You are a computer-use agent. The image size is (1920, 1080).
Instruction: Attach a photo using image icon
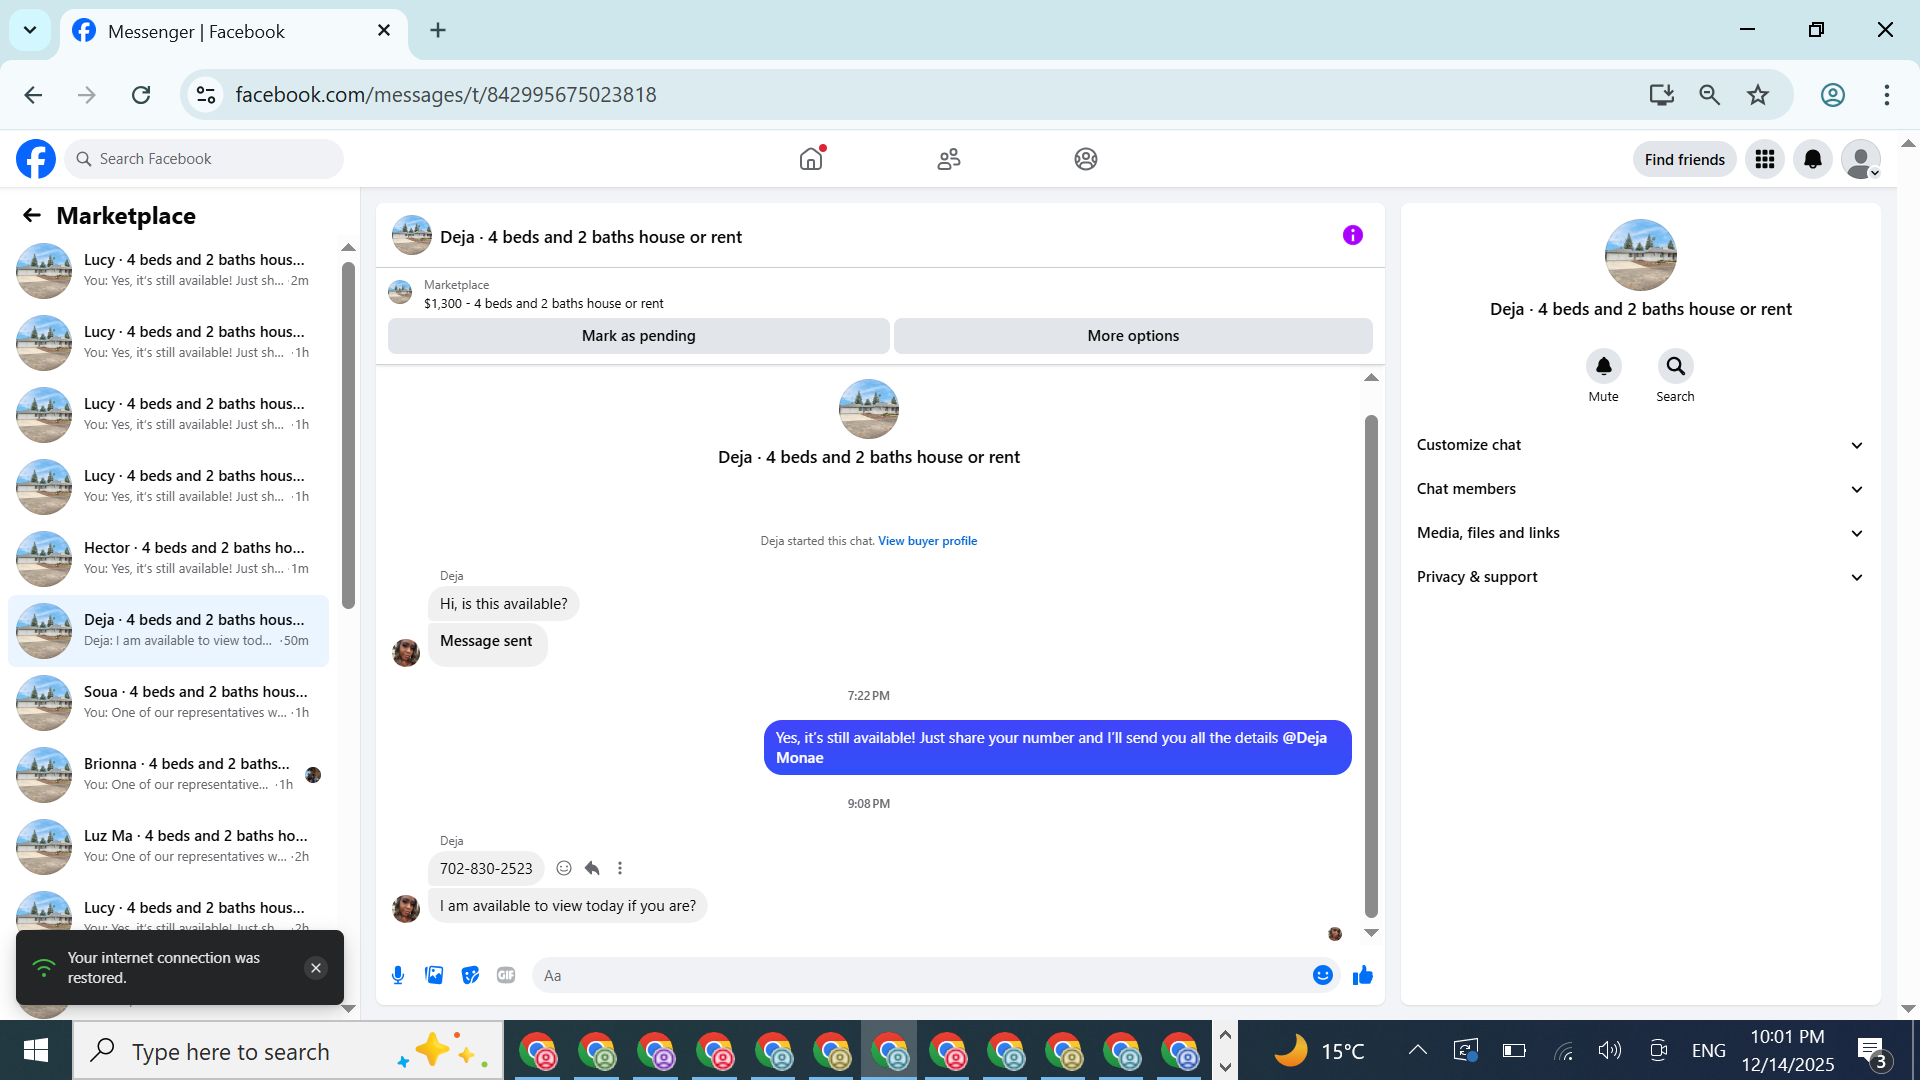434,975
